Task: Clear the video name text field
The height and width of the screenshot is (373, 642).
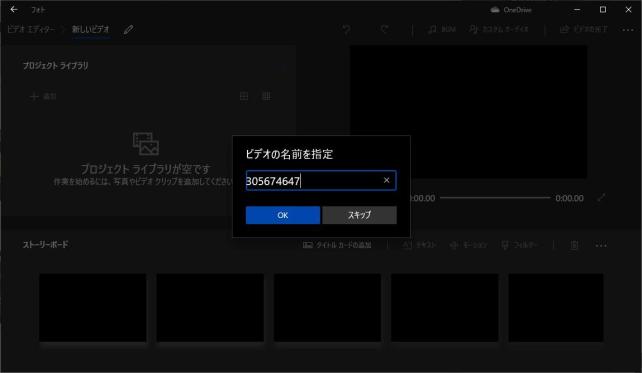Action: (387, 180)
